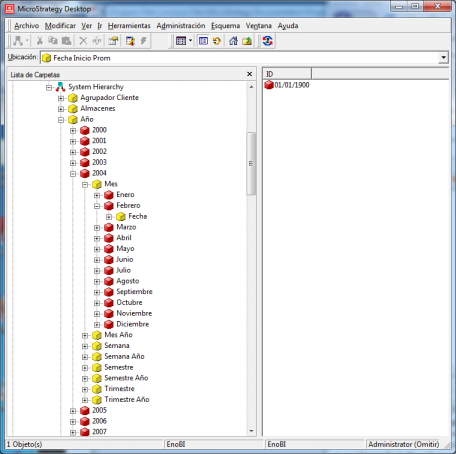This screenshot has height=454, width=456.
Task: Click the Rename toolbar icon
Action: tap(97, 41)
